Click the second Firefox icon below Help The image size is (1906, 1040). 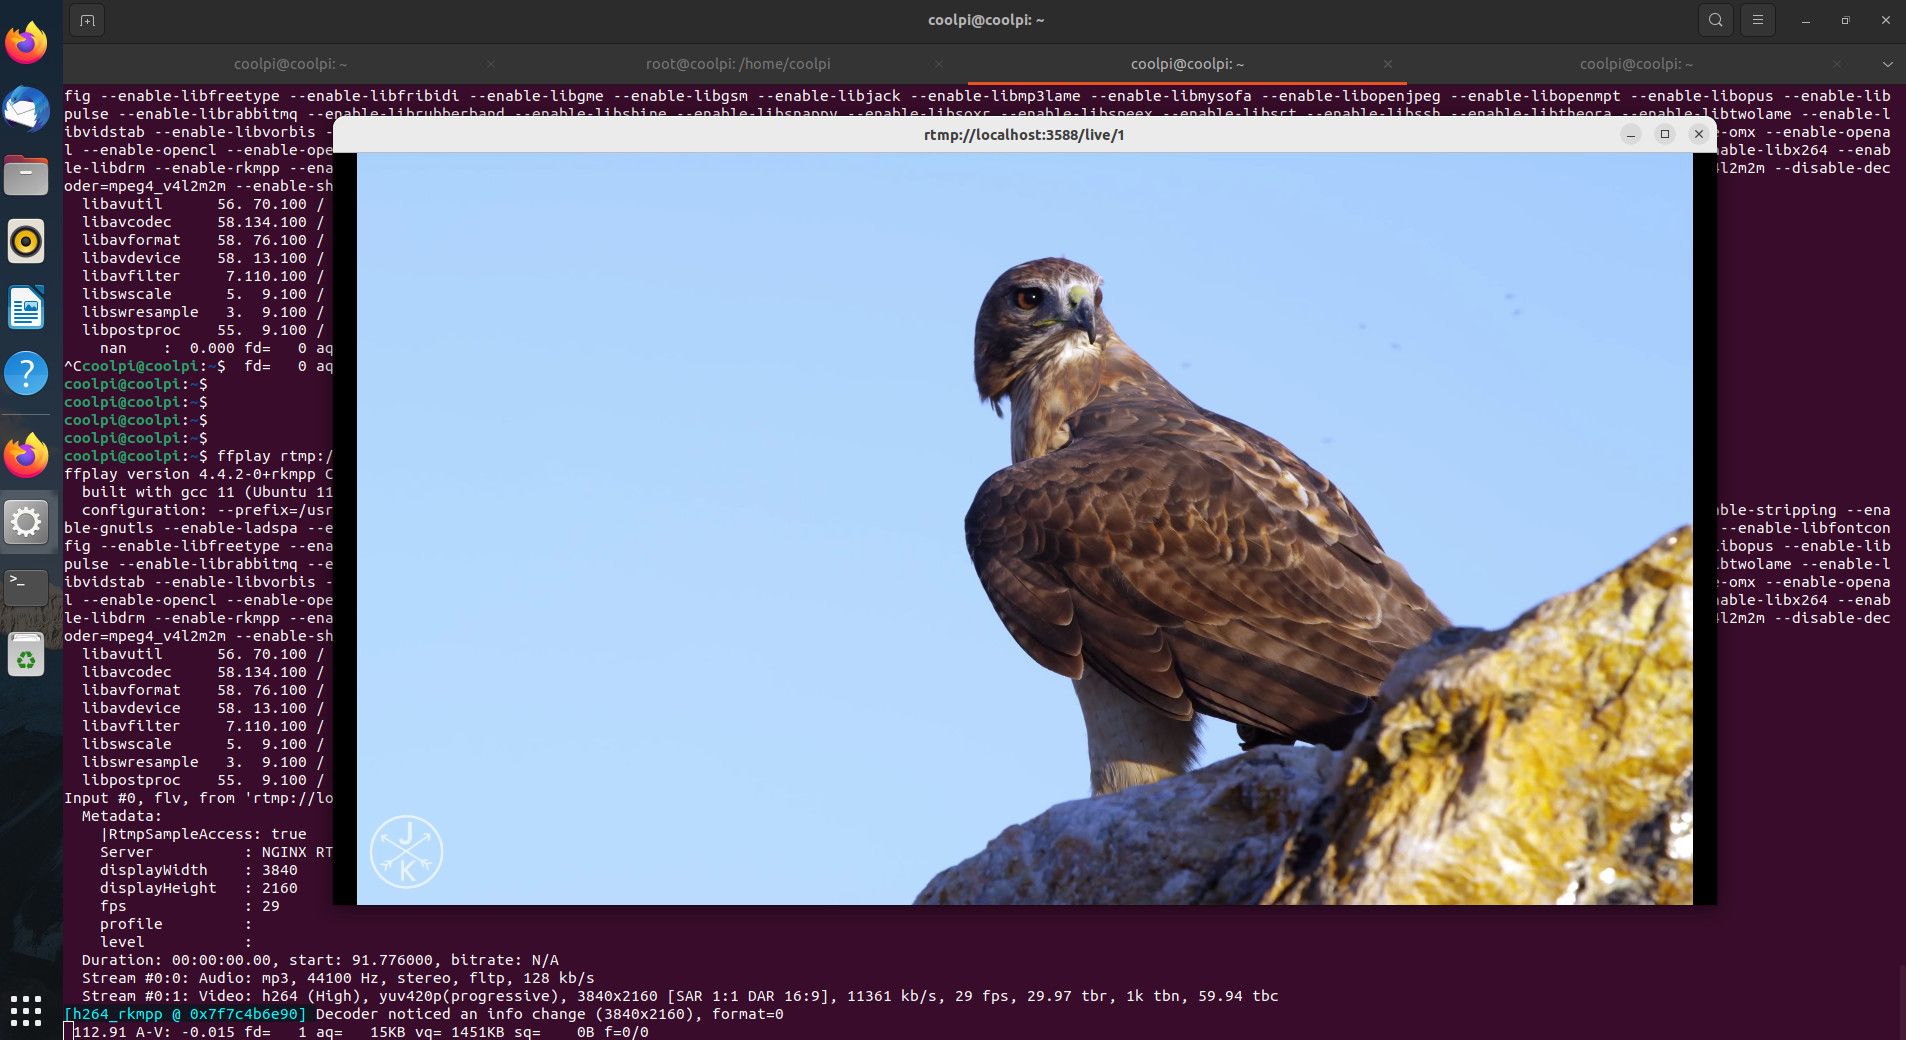(26, 456)
